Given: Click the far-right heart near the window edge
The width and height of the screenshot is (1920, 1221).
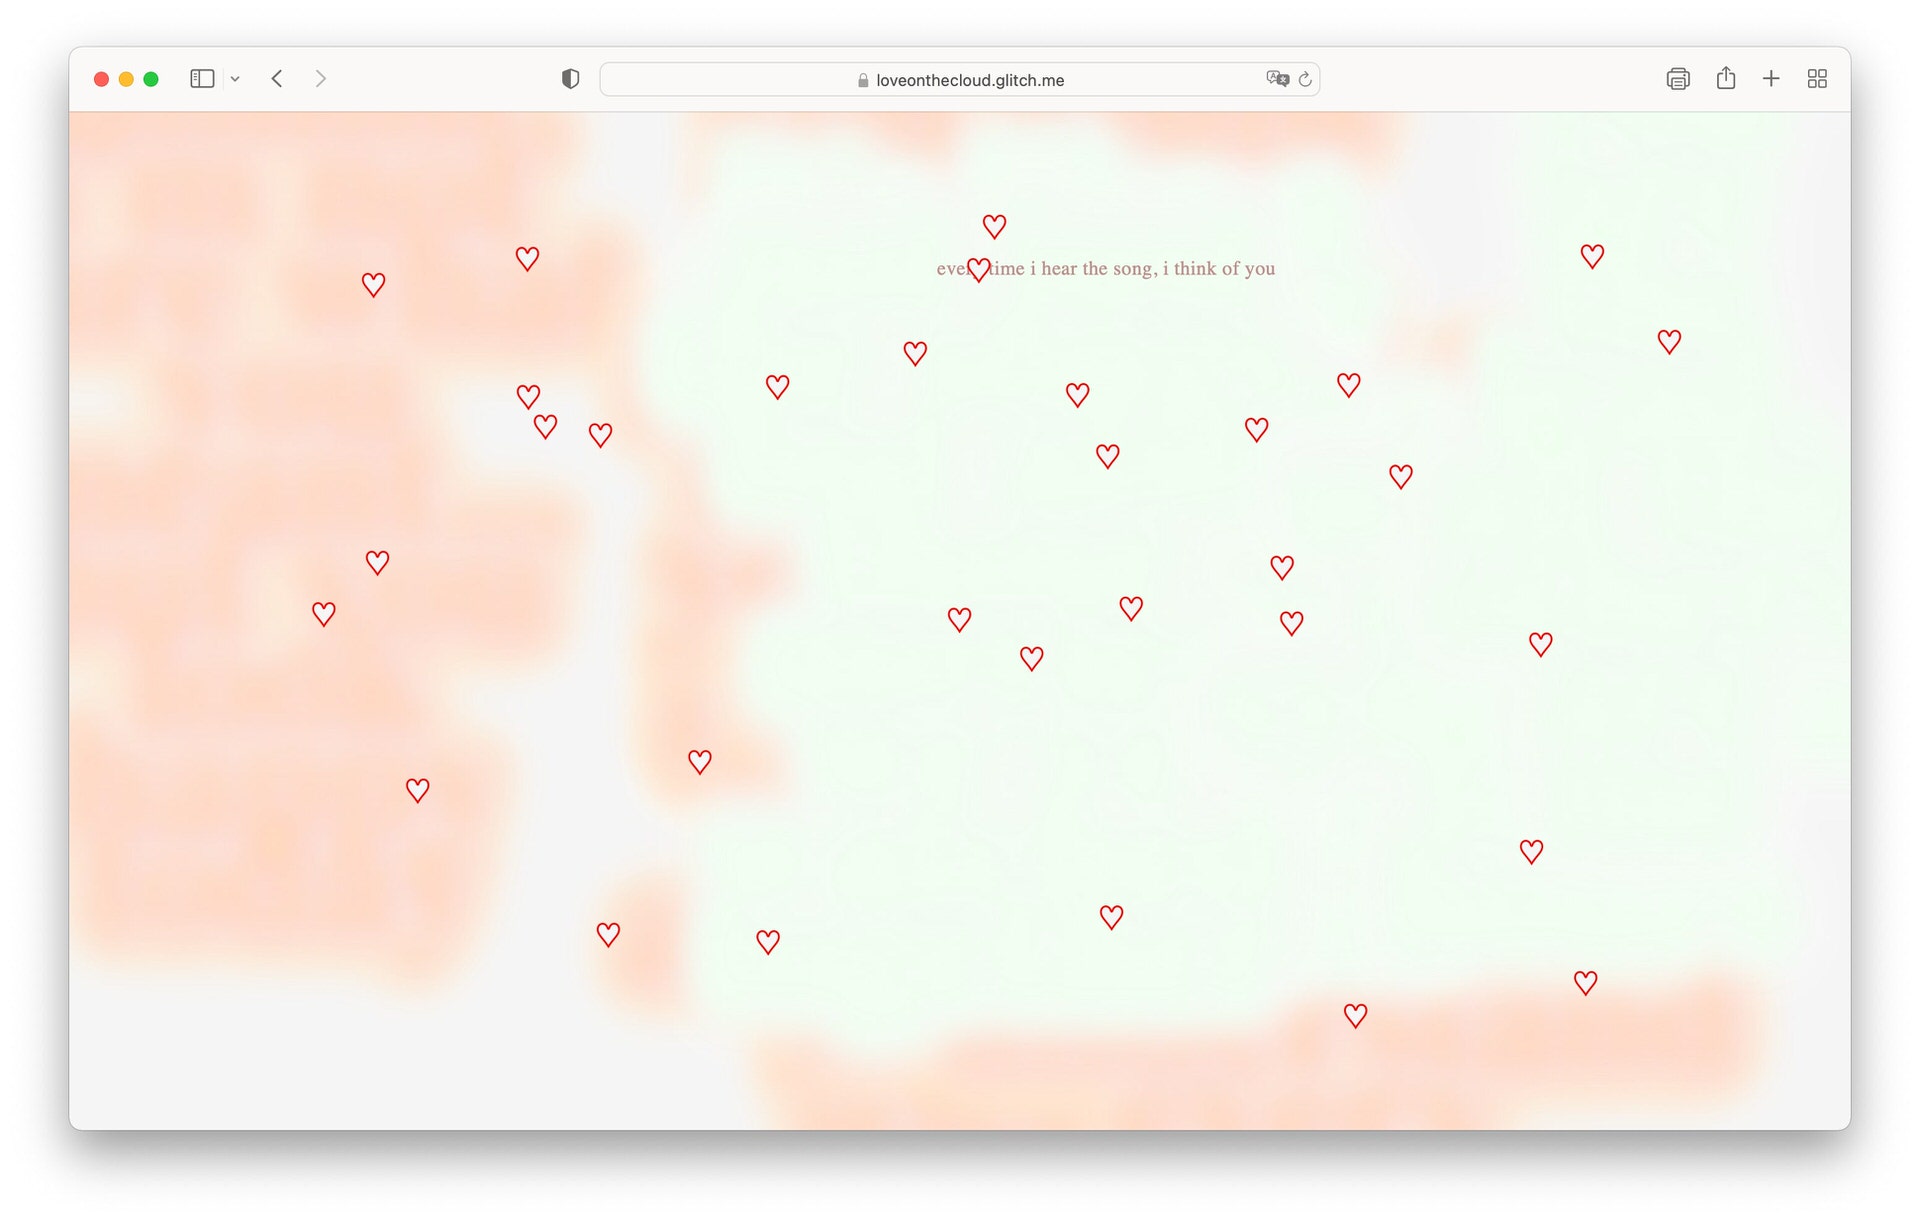Looking at the screenshot, I should click(1668, 342).
